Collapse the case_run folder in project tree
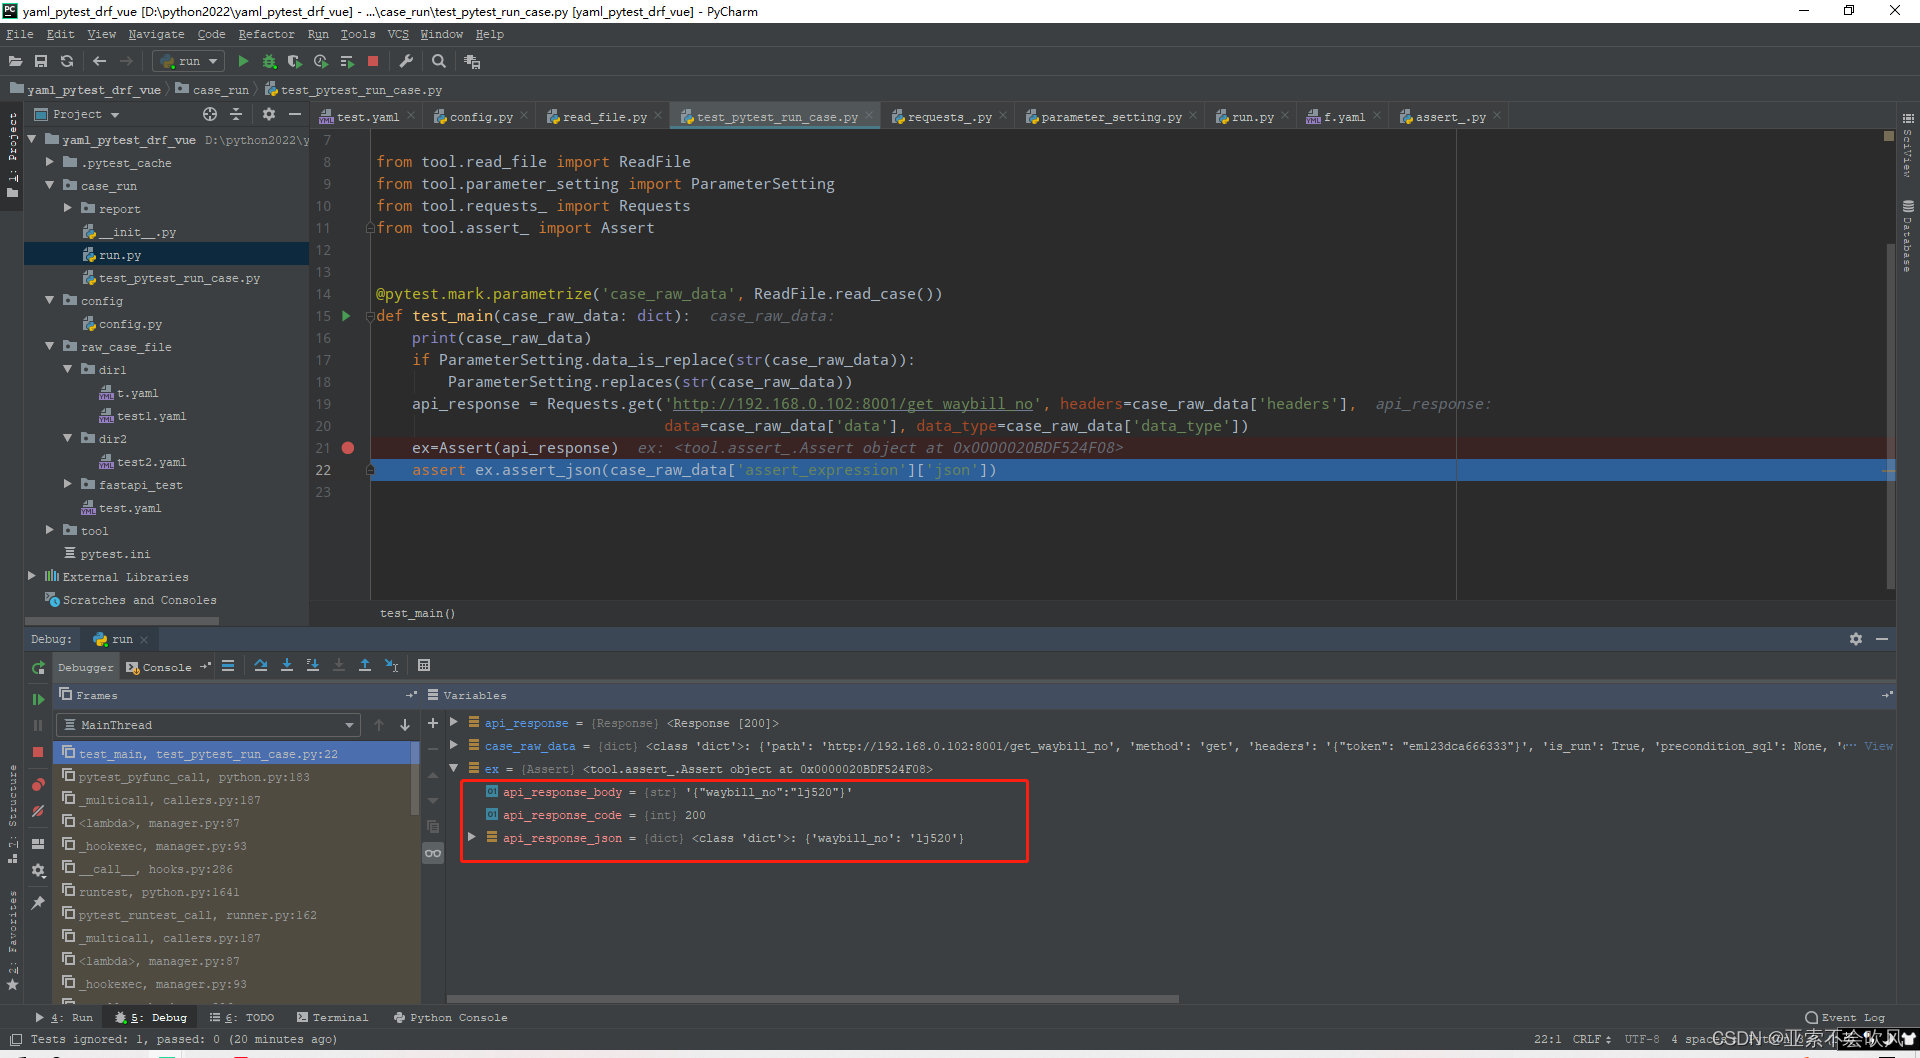Viewport: 1920px width, 1058px height. coord(50,186)
